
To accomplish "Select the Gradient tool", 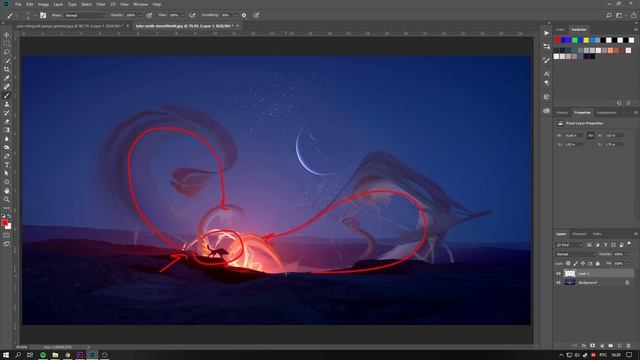I will pyautogui.click(x=7, y=130).
